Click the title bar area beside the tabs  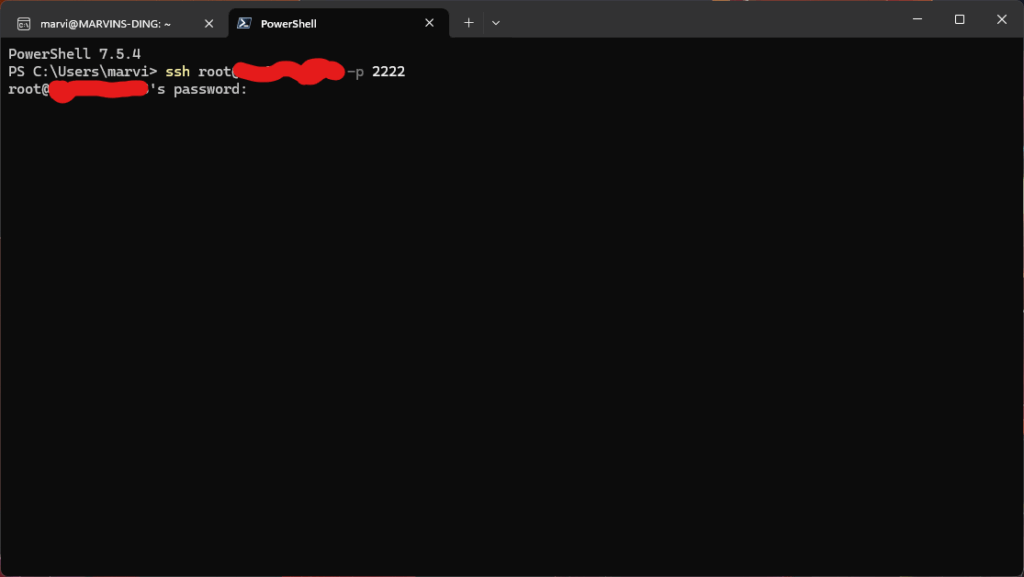(x=700, y=21)
